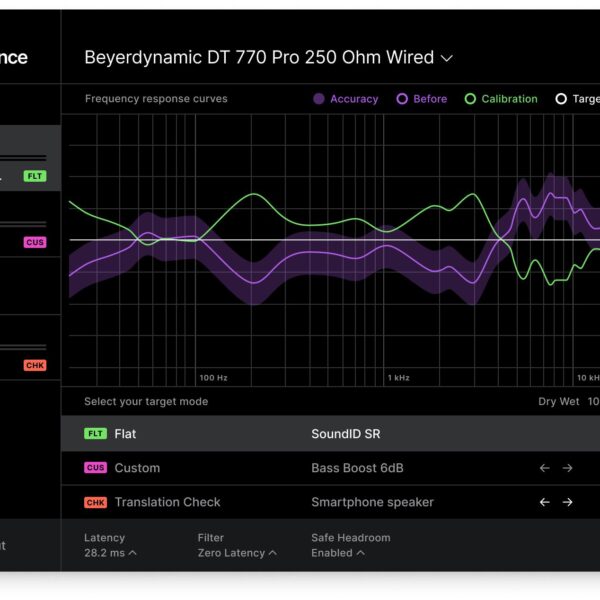This screenshot has width=600, height=600.
Task: Expand the Latency 28.2 ms menu
Action: (x=110, y=553)
